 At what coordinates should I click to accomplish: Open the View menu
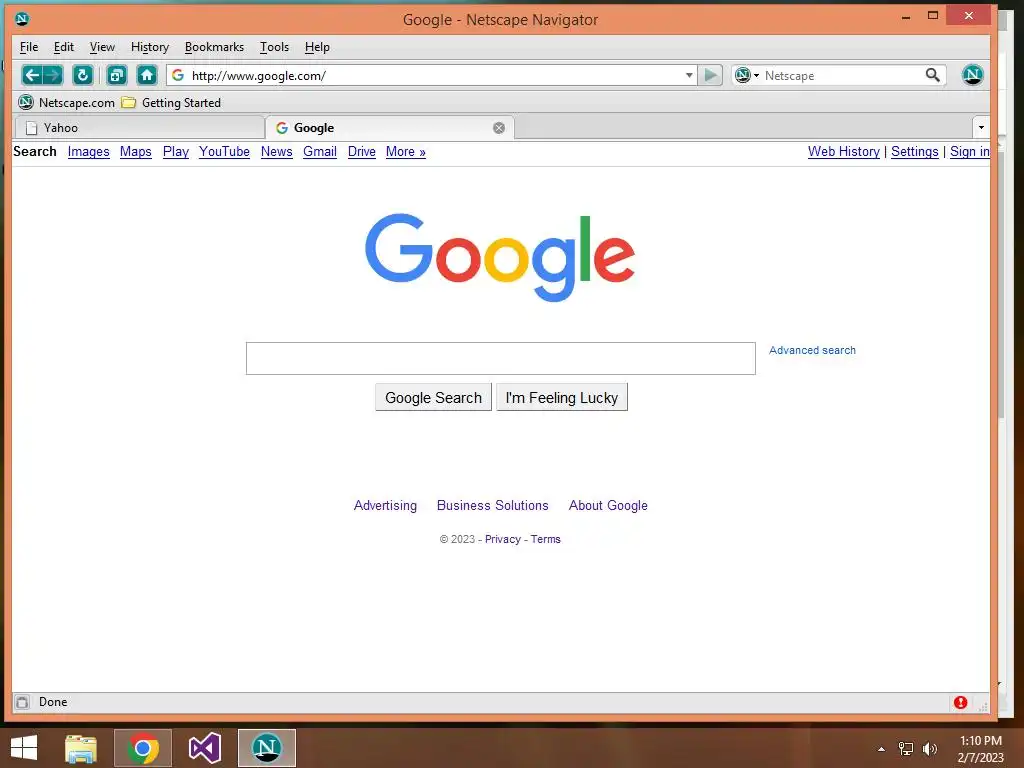click(x=102, y=47)
